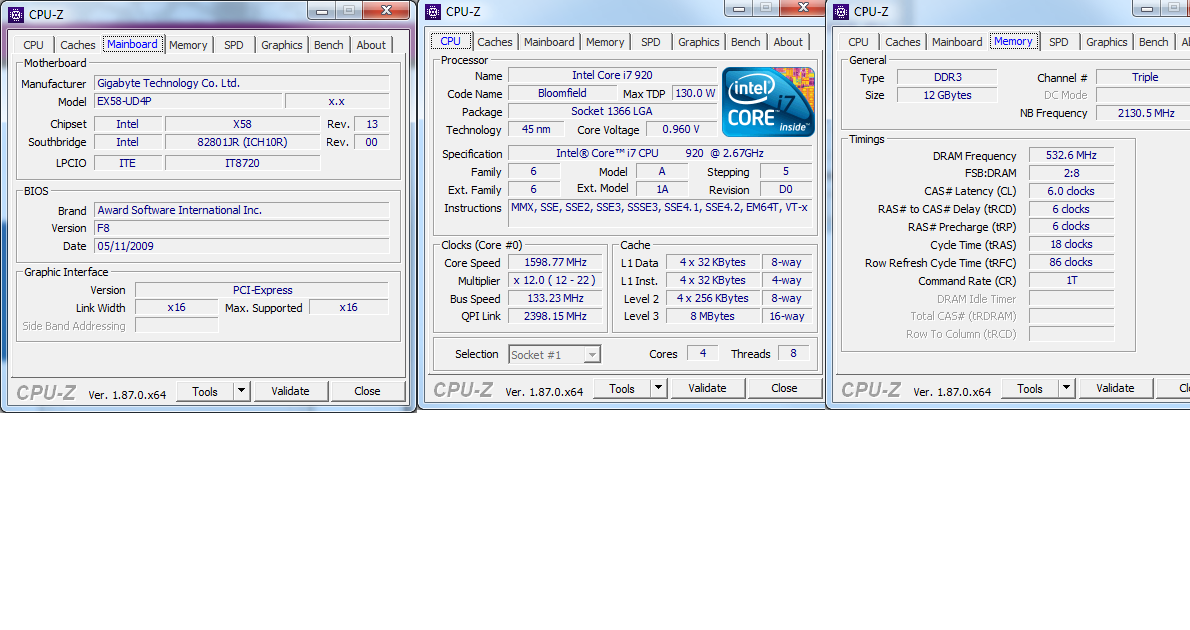Image resolution: width=1190 pixels, height=630 pixels.
Task: Open Caches tab in the Processor window
Action: coord(494,42)
